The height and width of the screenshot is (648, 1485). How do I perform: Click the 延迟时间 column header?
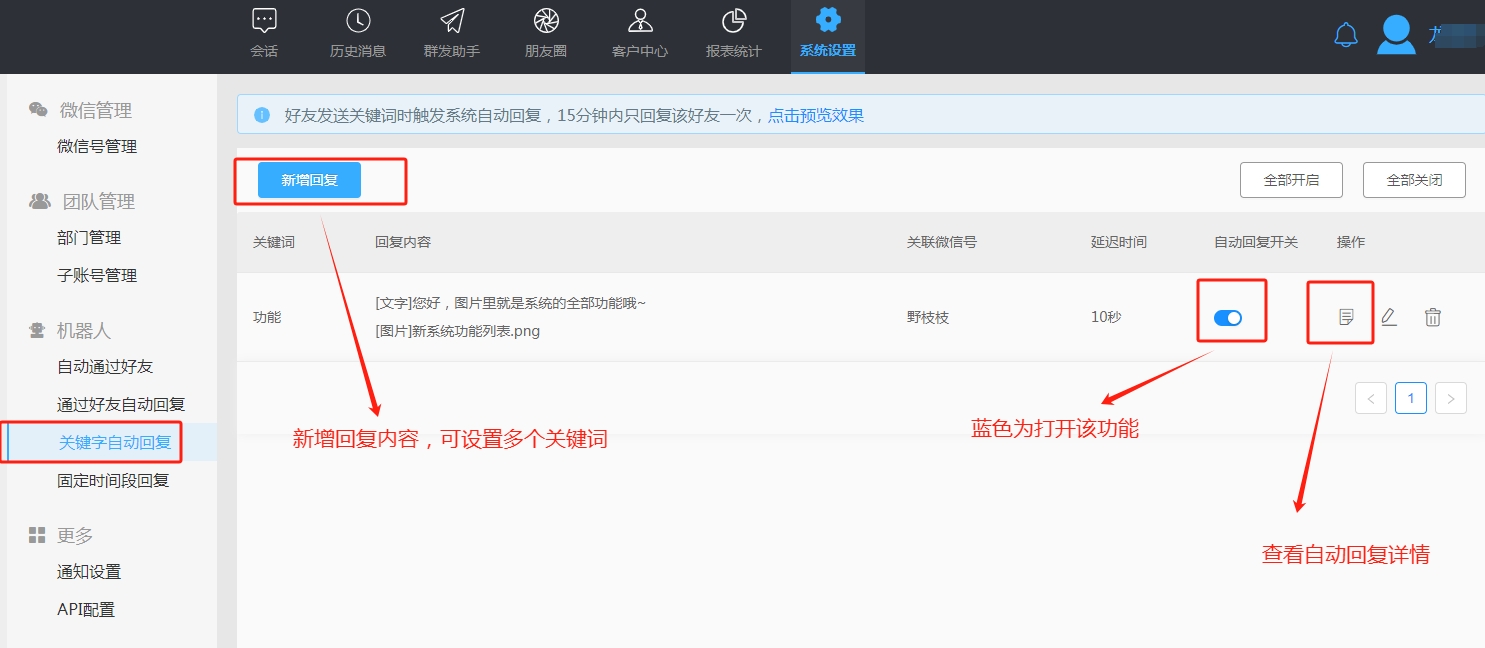coord(1119,243)
